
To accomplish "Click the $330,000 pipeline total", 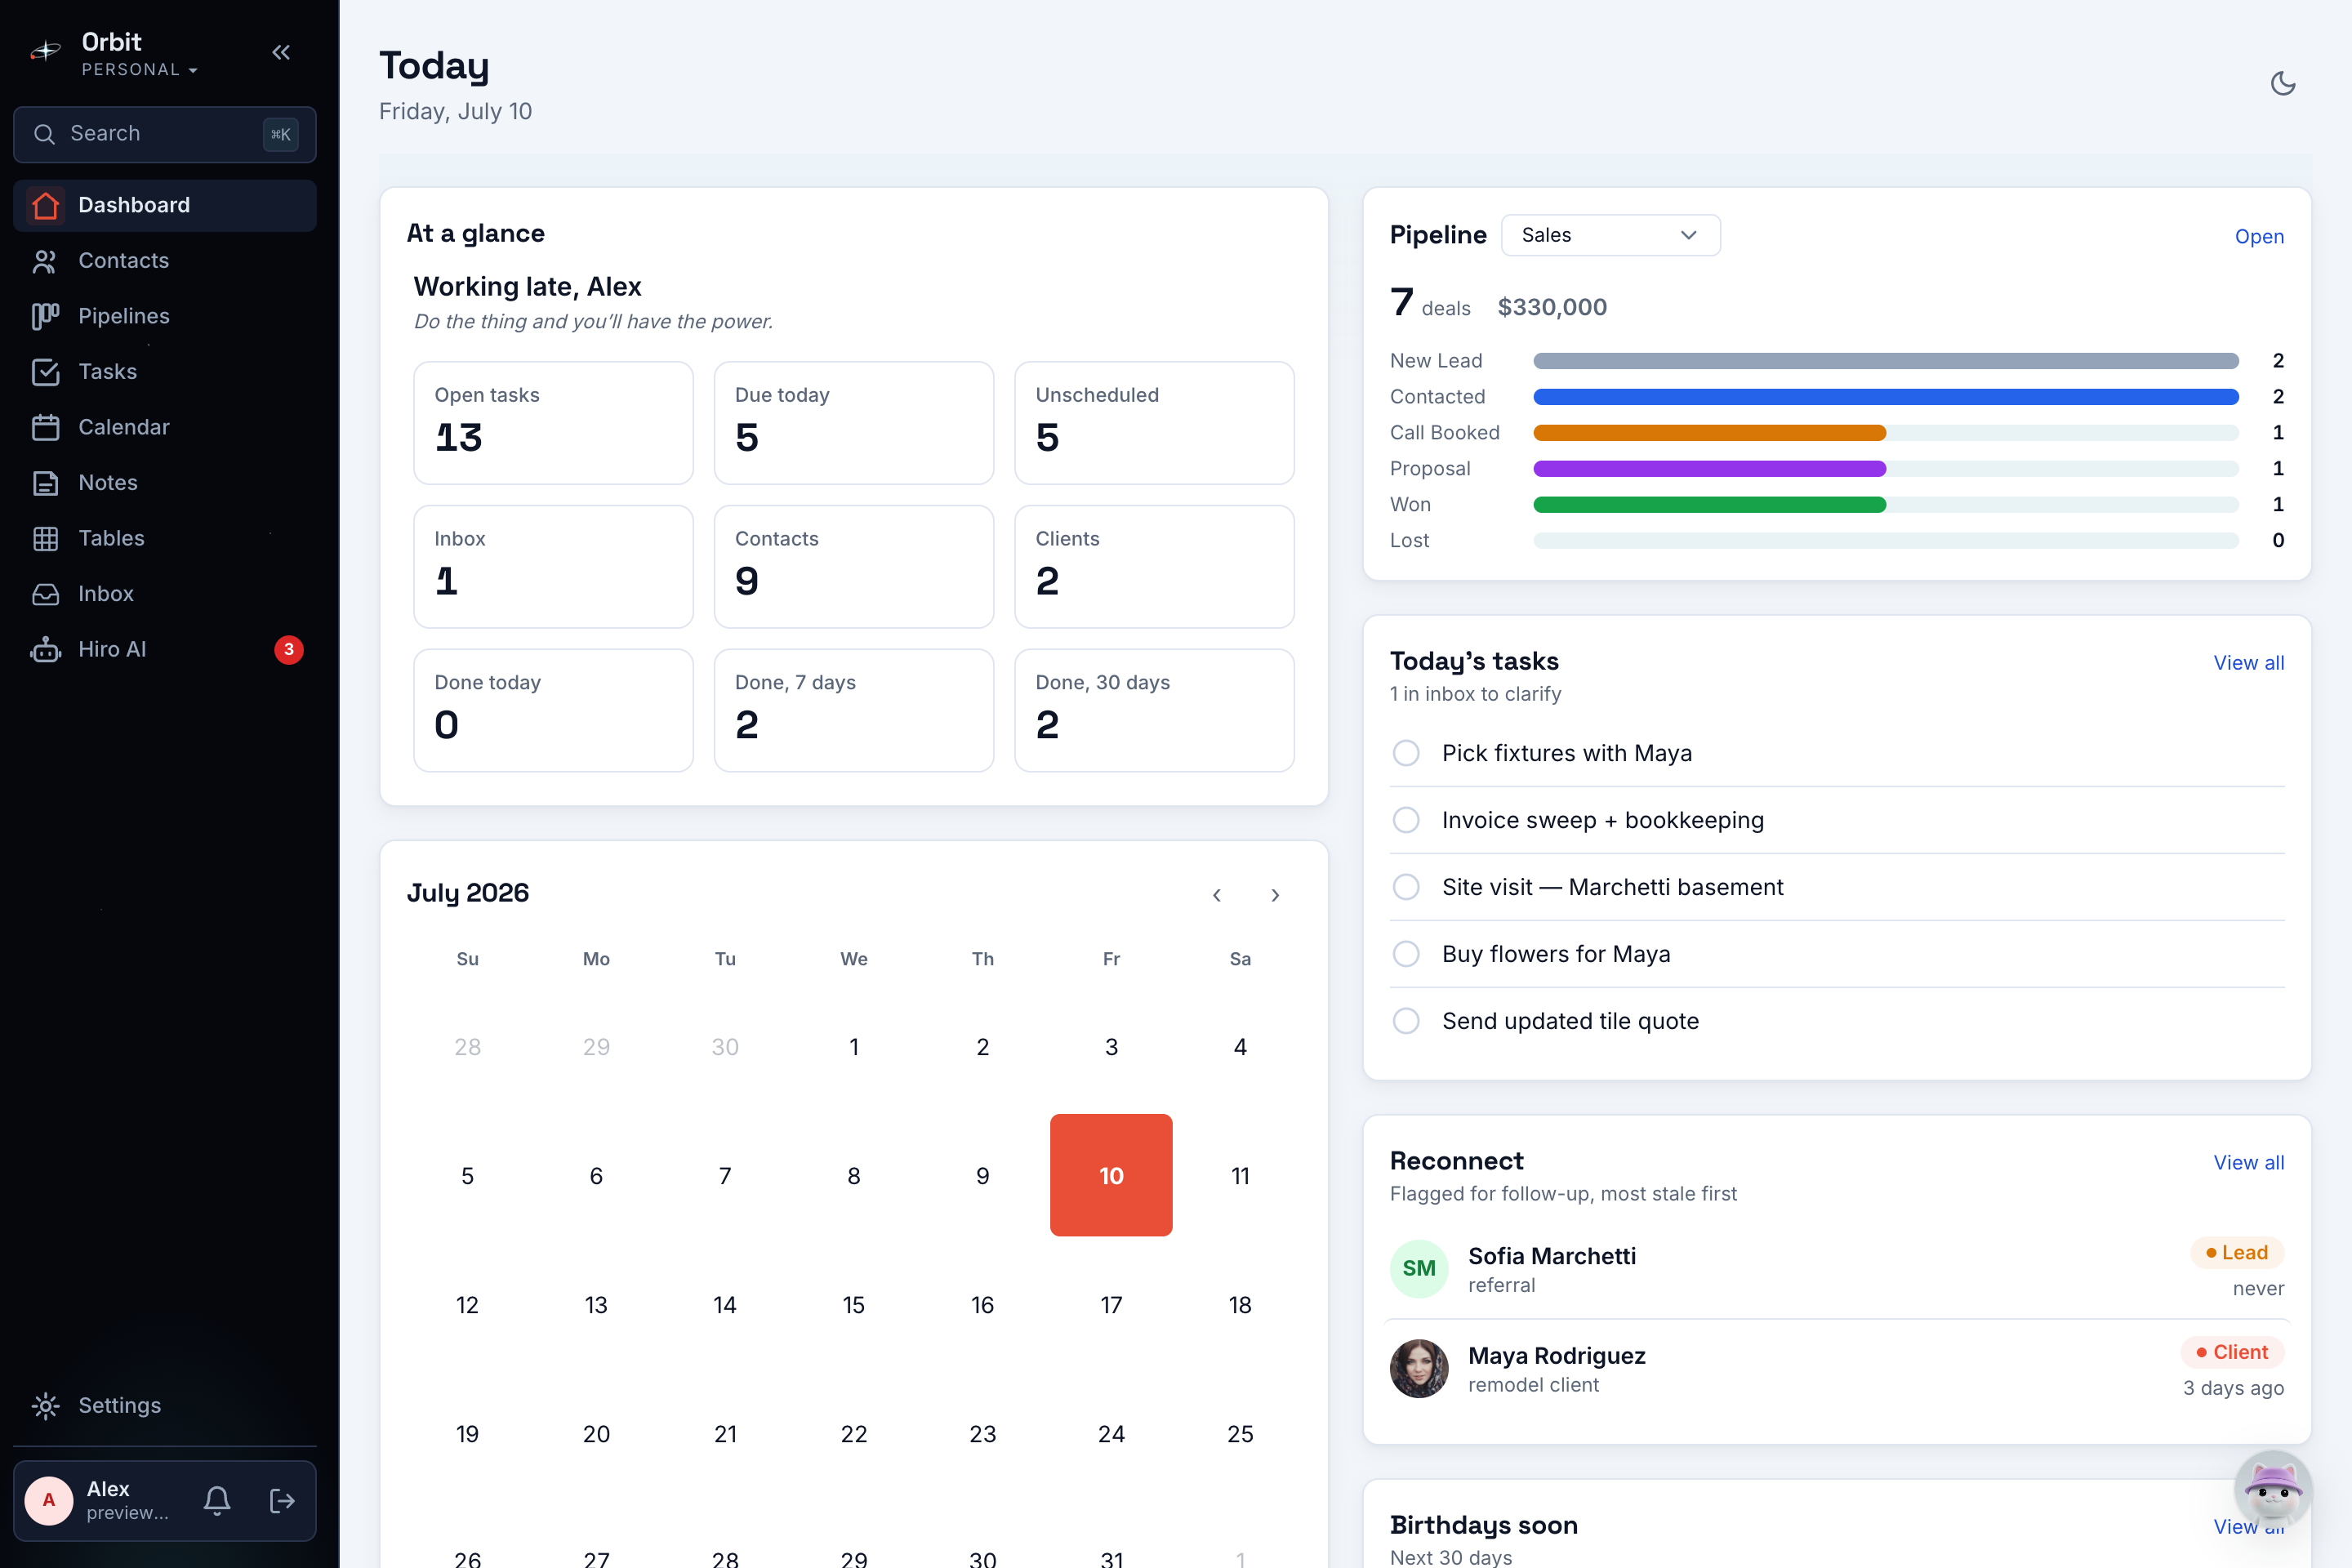I will coord(1552,307).
